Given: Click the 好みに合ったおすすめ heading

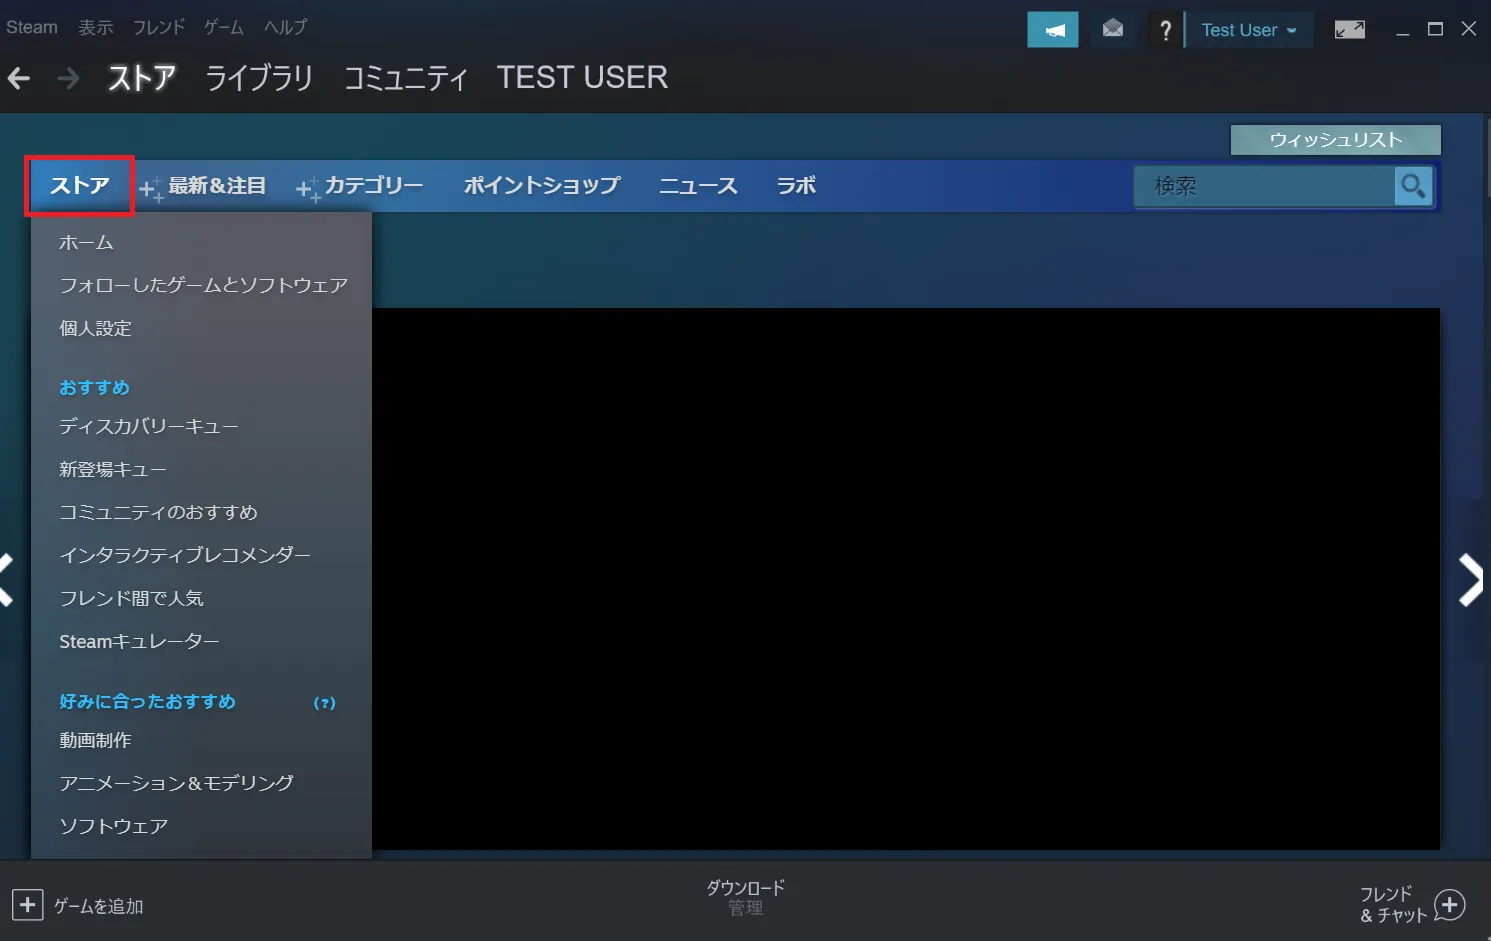Looking at the screenshot, I should pos(147,702).
